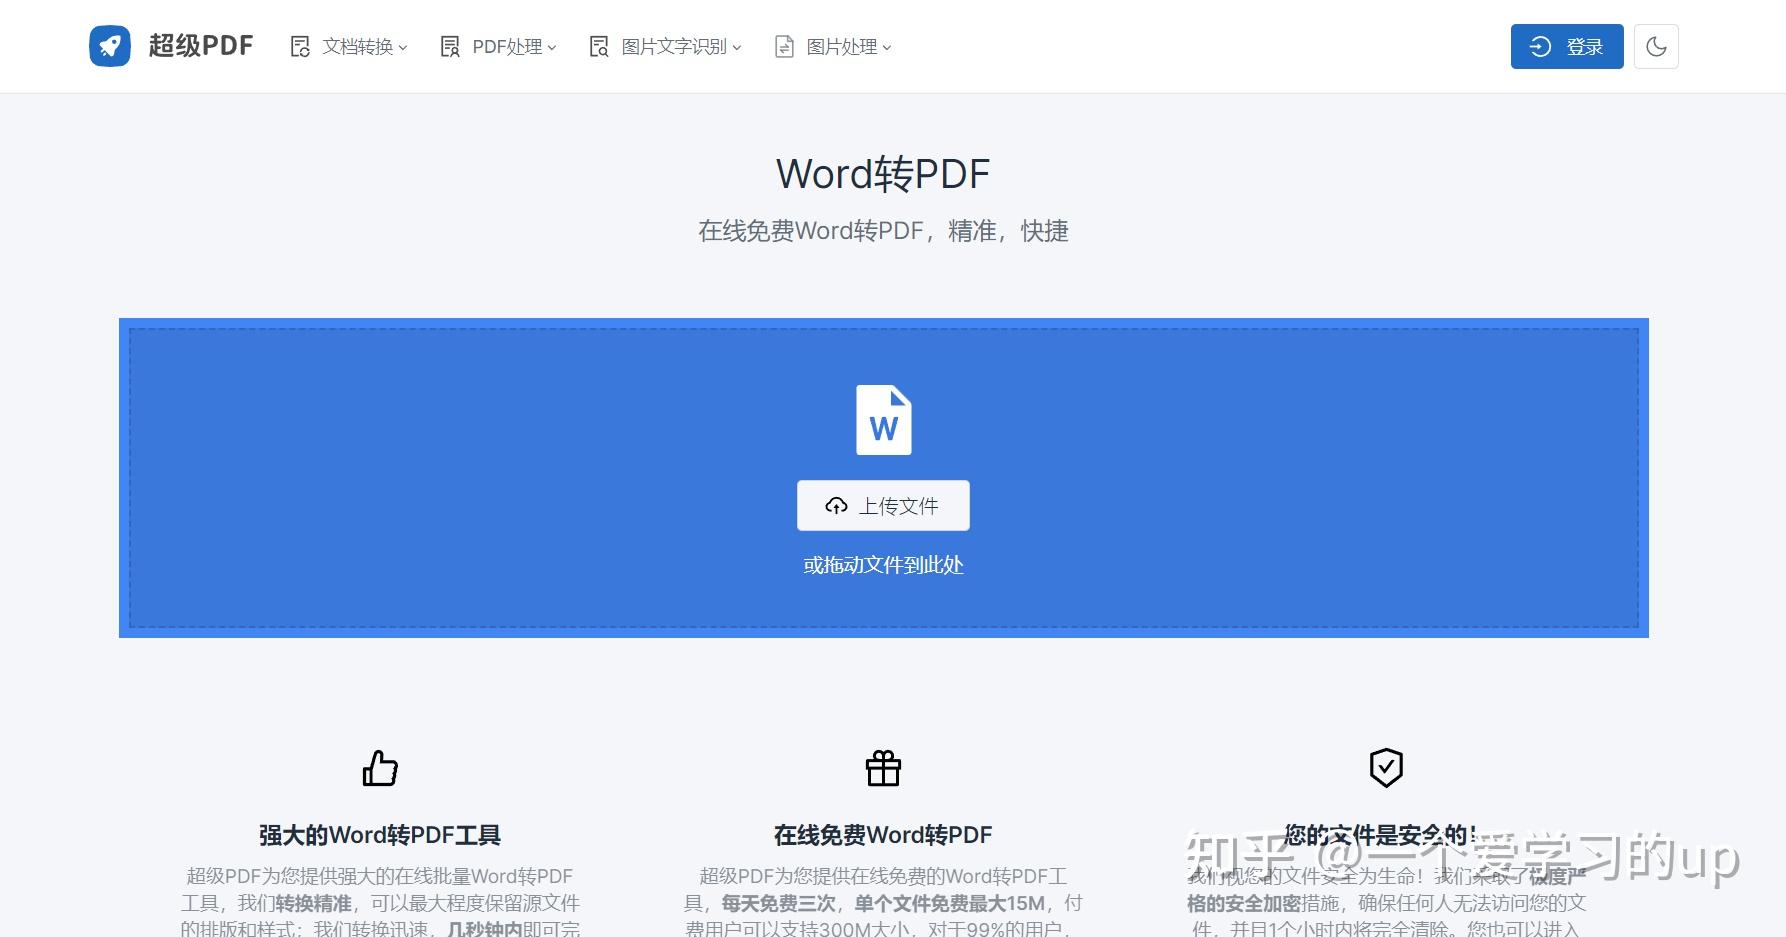Viewport: 1786px width, 937px height.
Task: Click the shield checkmark security icon
Action: click(1386, 768)
